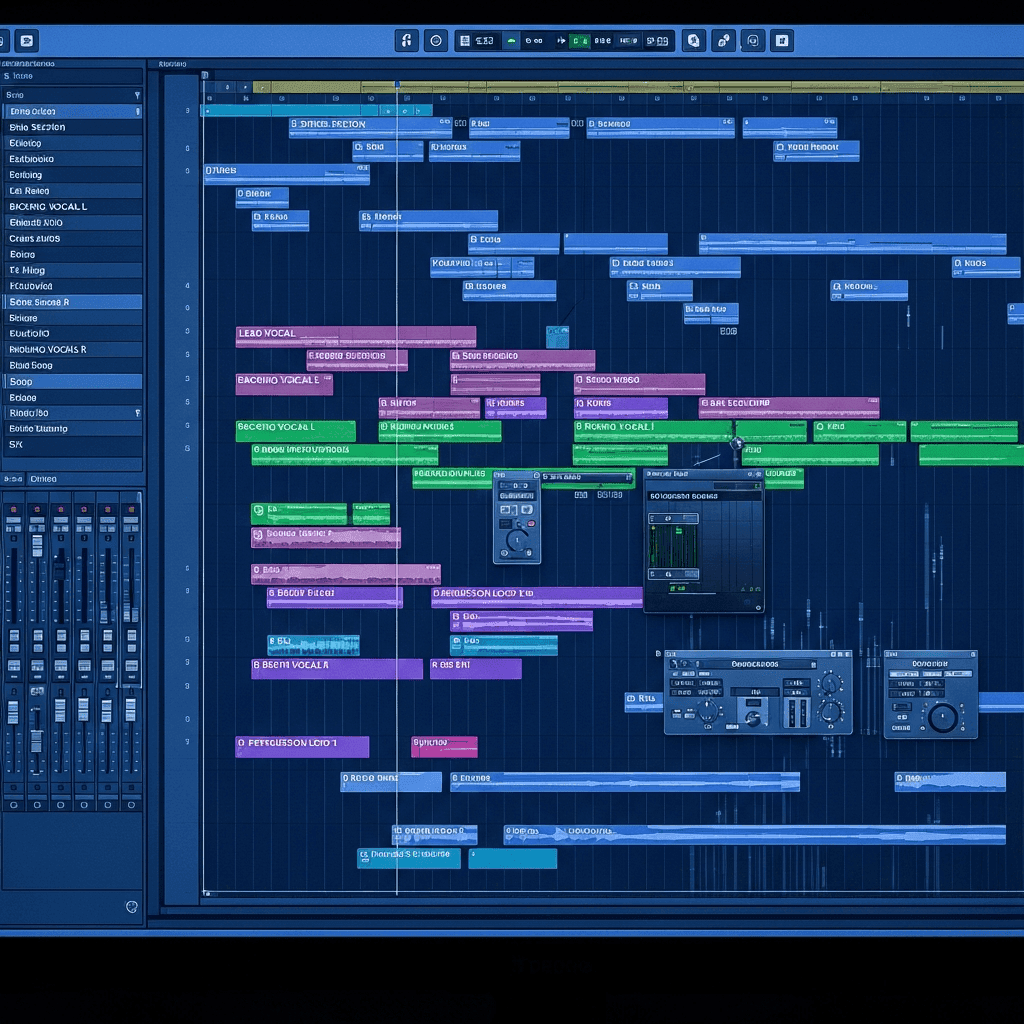Open the preset name field in the analyzer window
This screenshot has height=1024, width=1024.
[704, 496]
